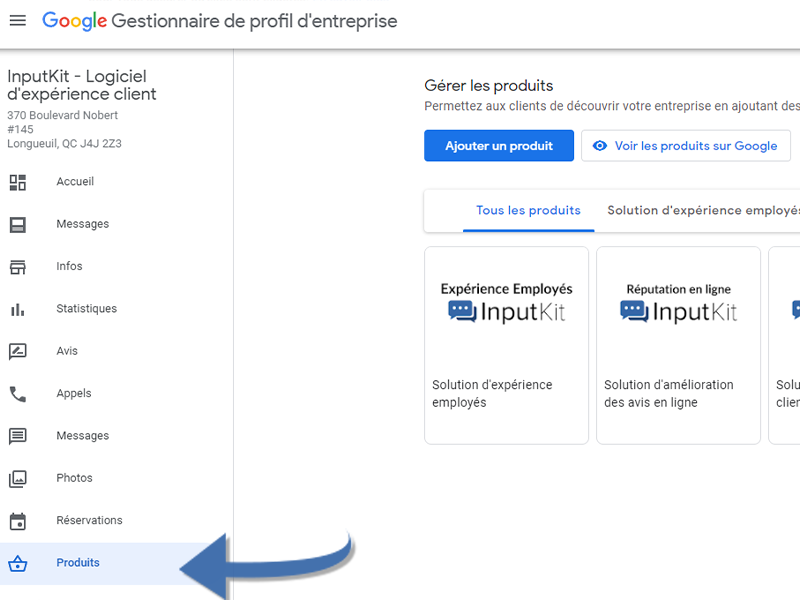This screenshot has height=600, width=800.
Task: Switch to Solution d'expérience employés tab
Action: point(703,210)
